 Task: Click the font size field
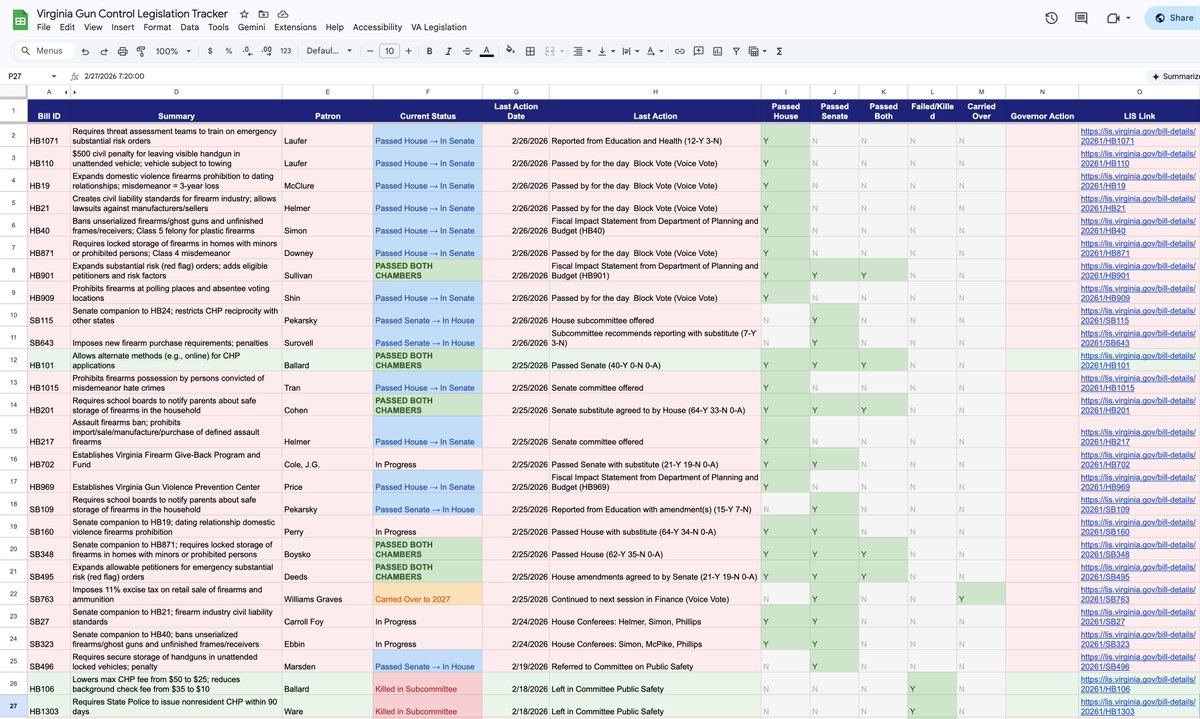coord(389,51)
